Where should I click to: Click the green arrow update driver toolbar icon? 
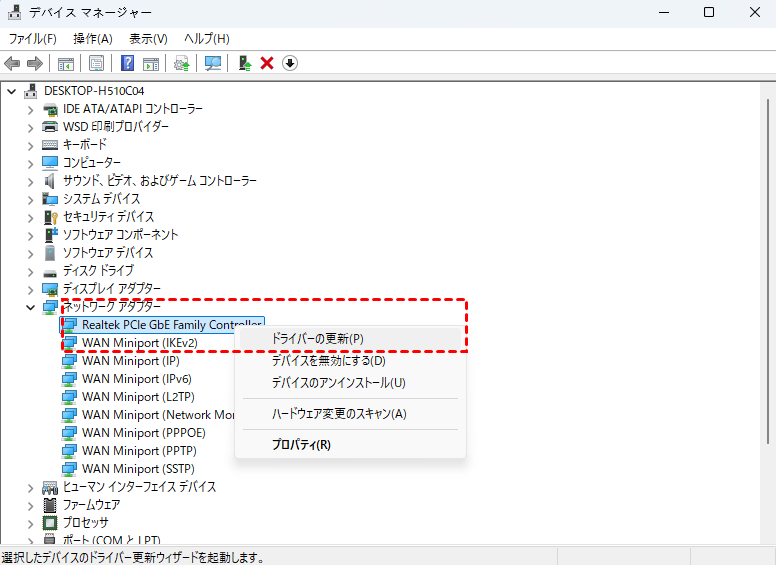pyautogui.click(x=244, y=63)
